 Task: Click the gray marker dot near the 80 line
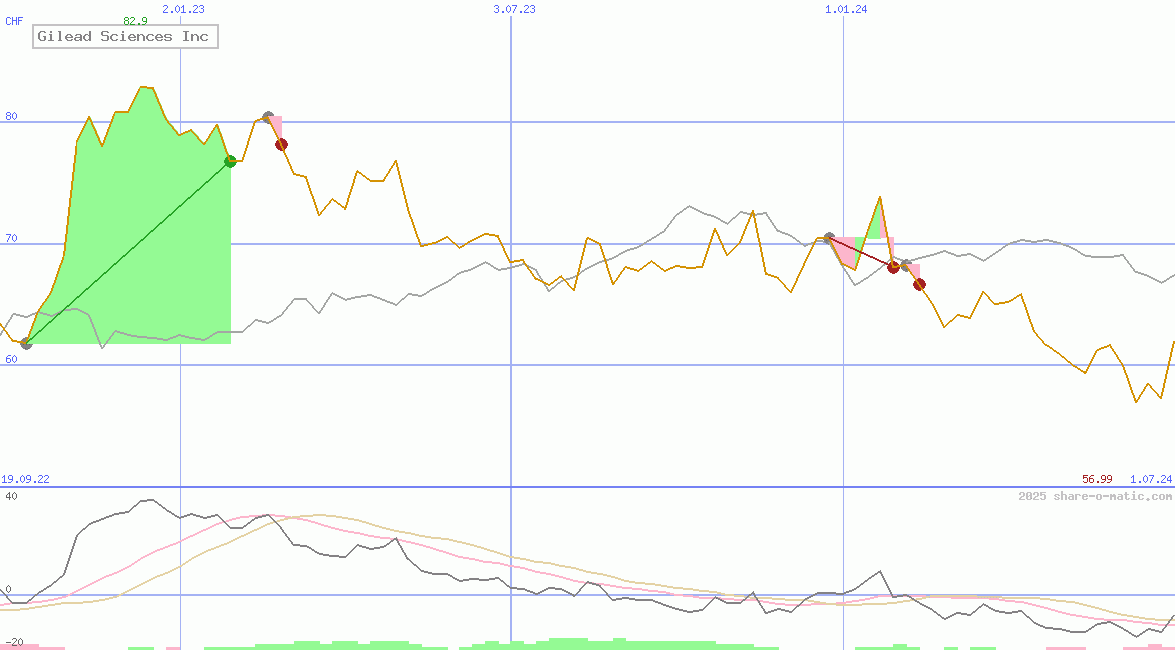[268, 117]
